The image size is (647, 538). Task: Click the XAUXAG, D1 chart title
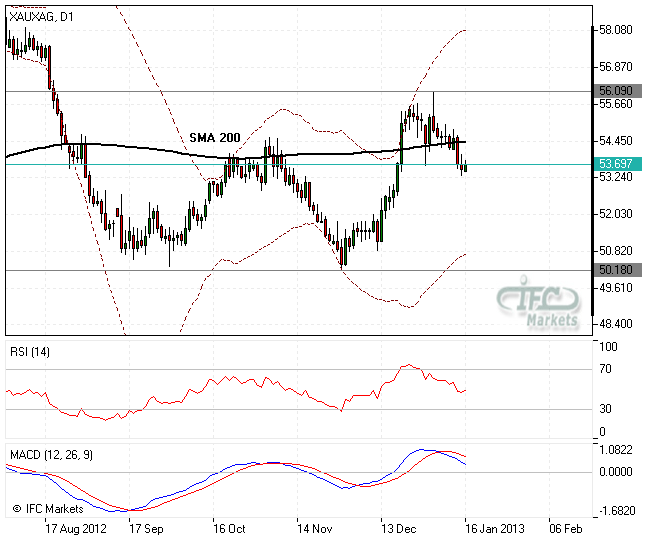pos(41,16)
